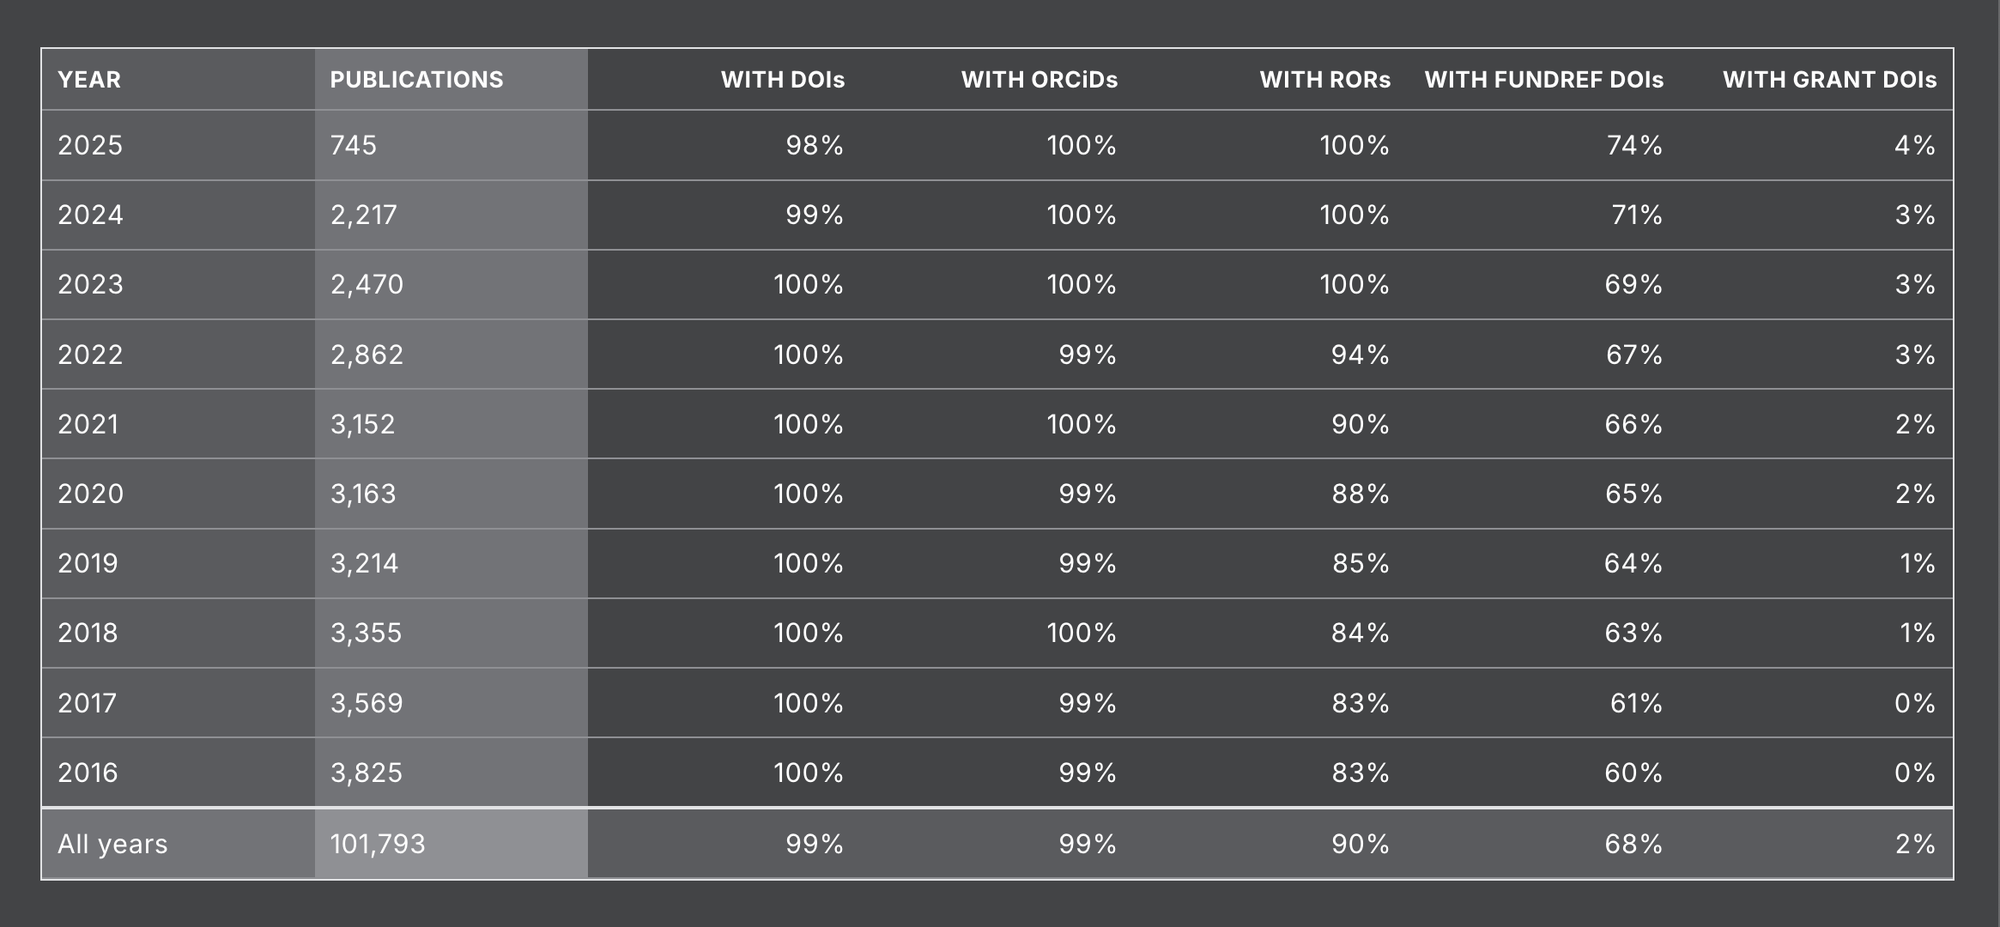The image size is (2000, 927).
Task: Click the 2016 year cell
Action: pos(88,773)
